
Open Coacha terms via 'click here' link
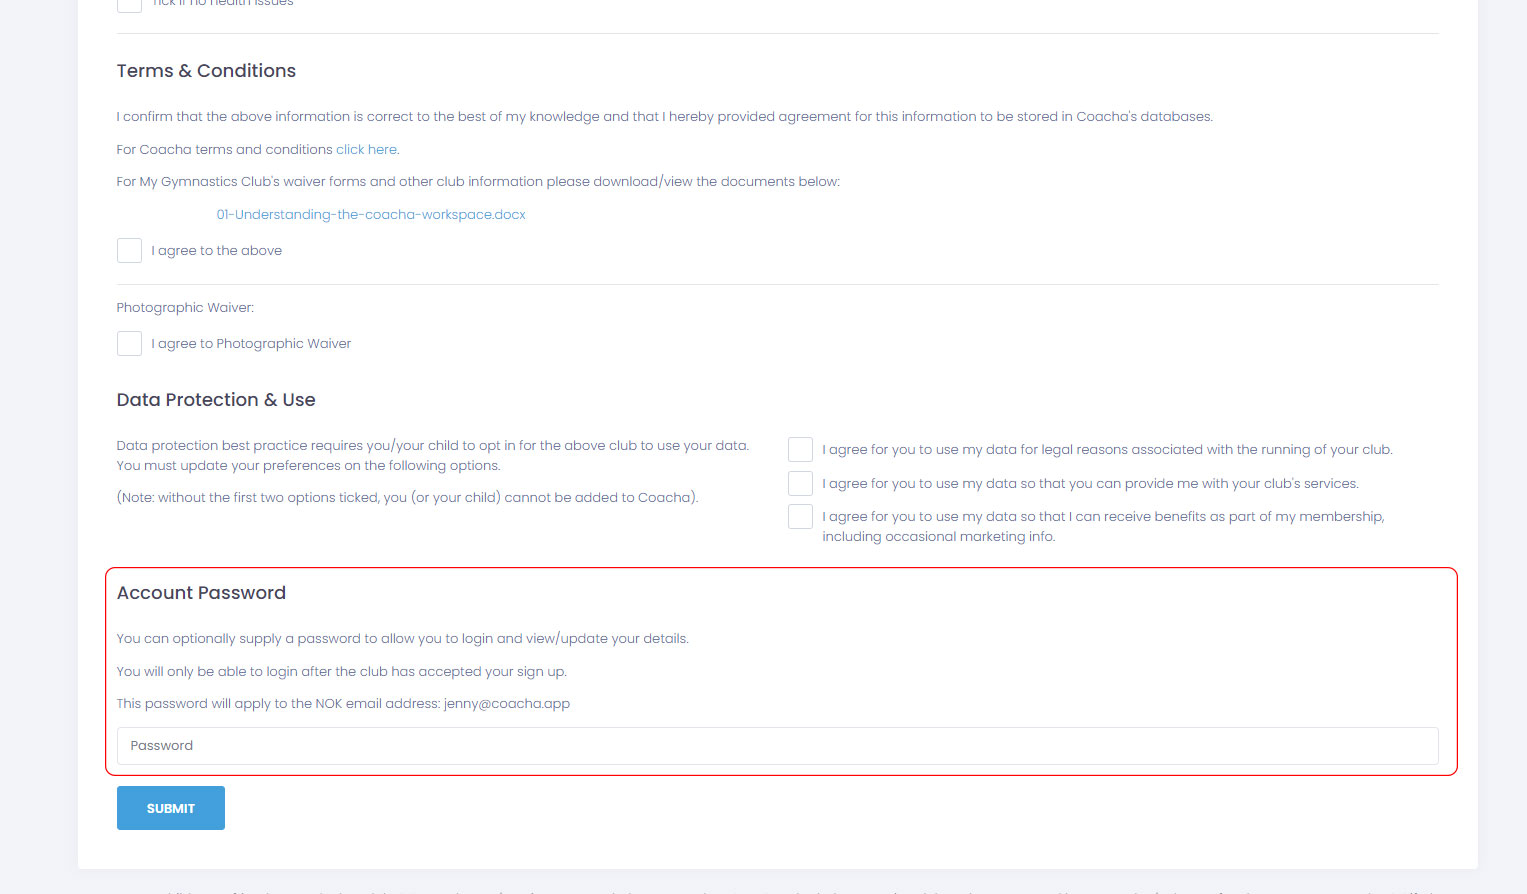366,149
